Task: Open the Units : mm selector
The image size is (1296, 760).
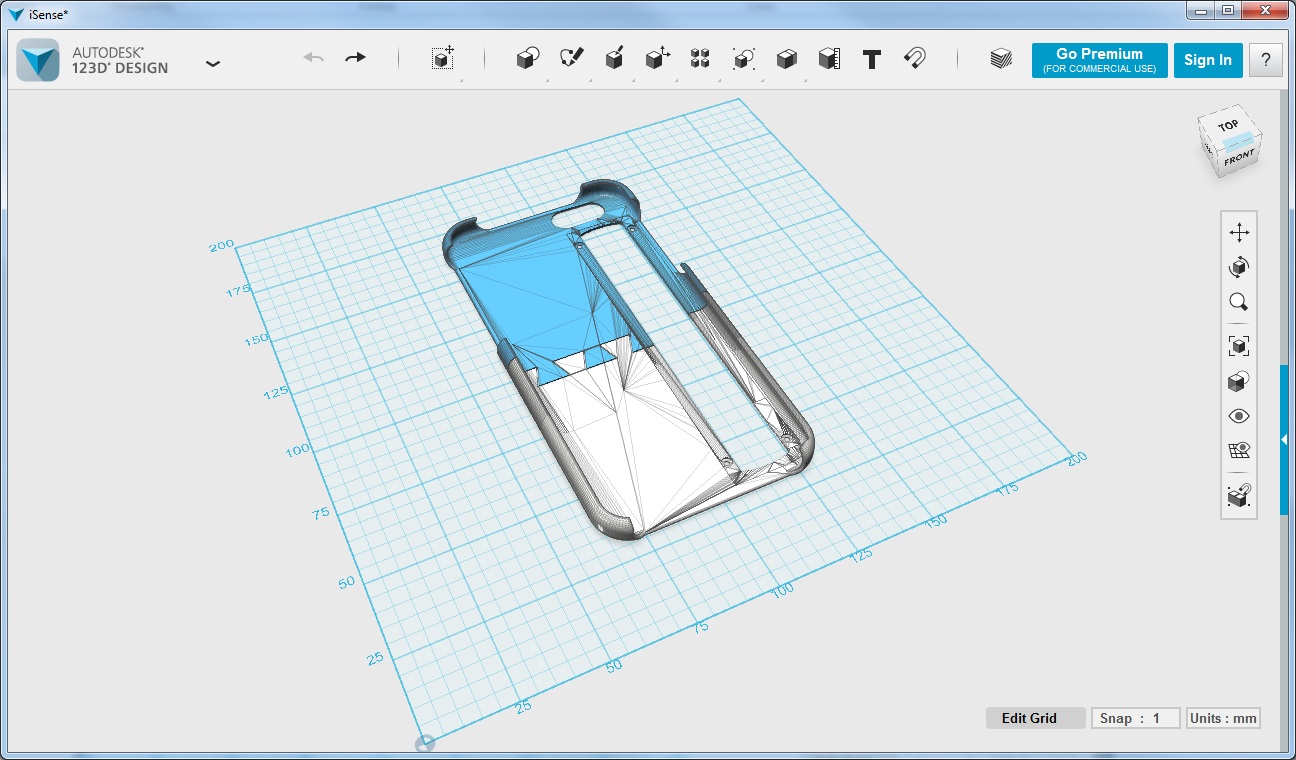Action: pos(1223,718)
